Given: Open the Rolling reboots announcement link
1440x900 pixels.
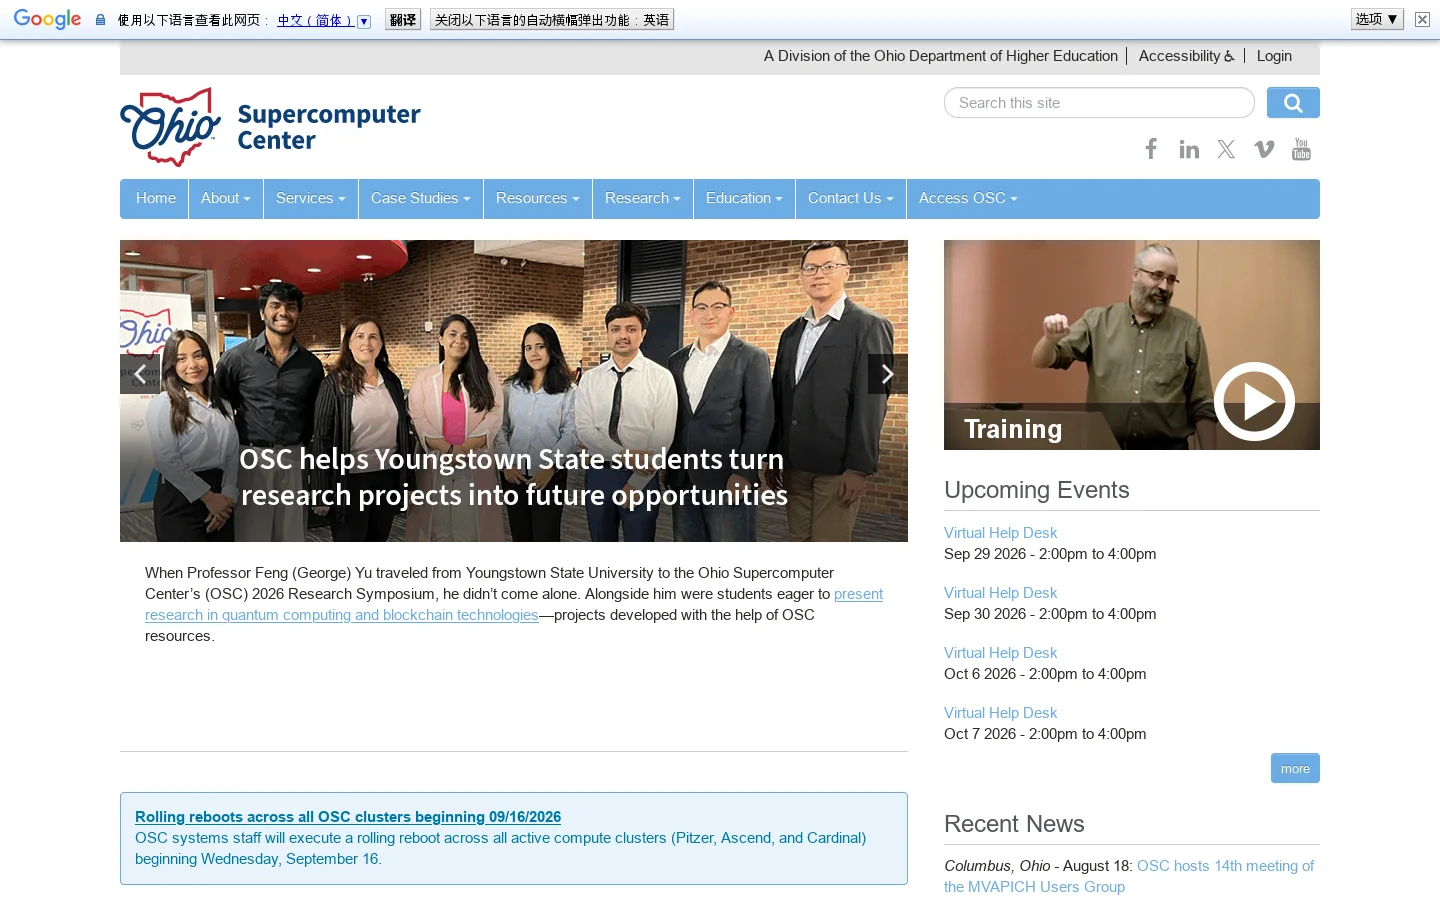Looking at the screenshot, I should pos(348,817).
